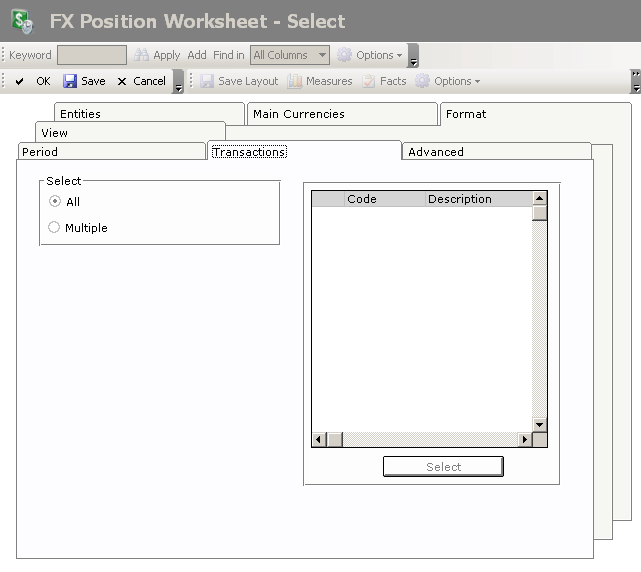Select the All radio button

(x=55, y=202)
